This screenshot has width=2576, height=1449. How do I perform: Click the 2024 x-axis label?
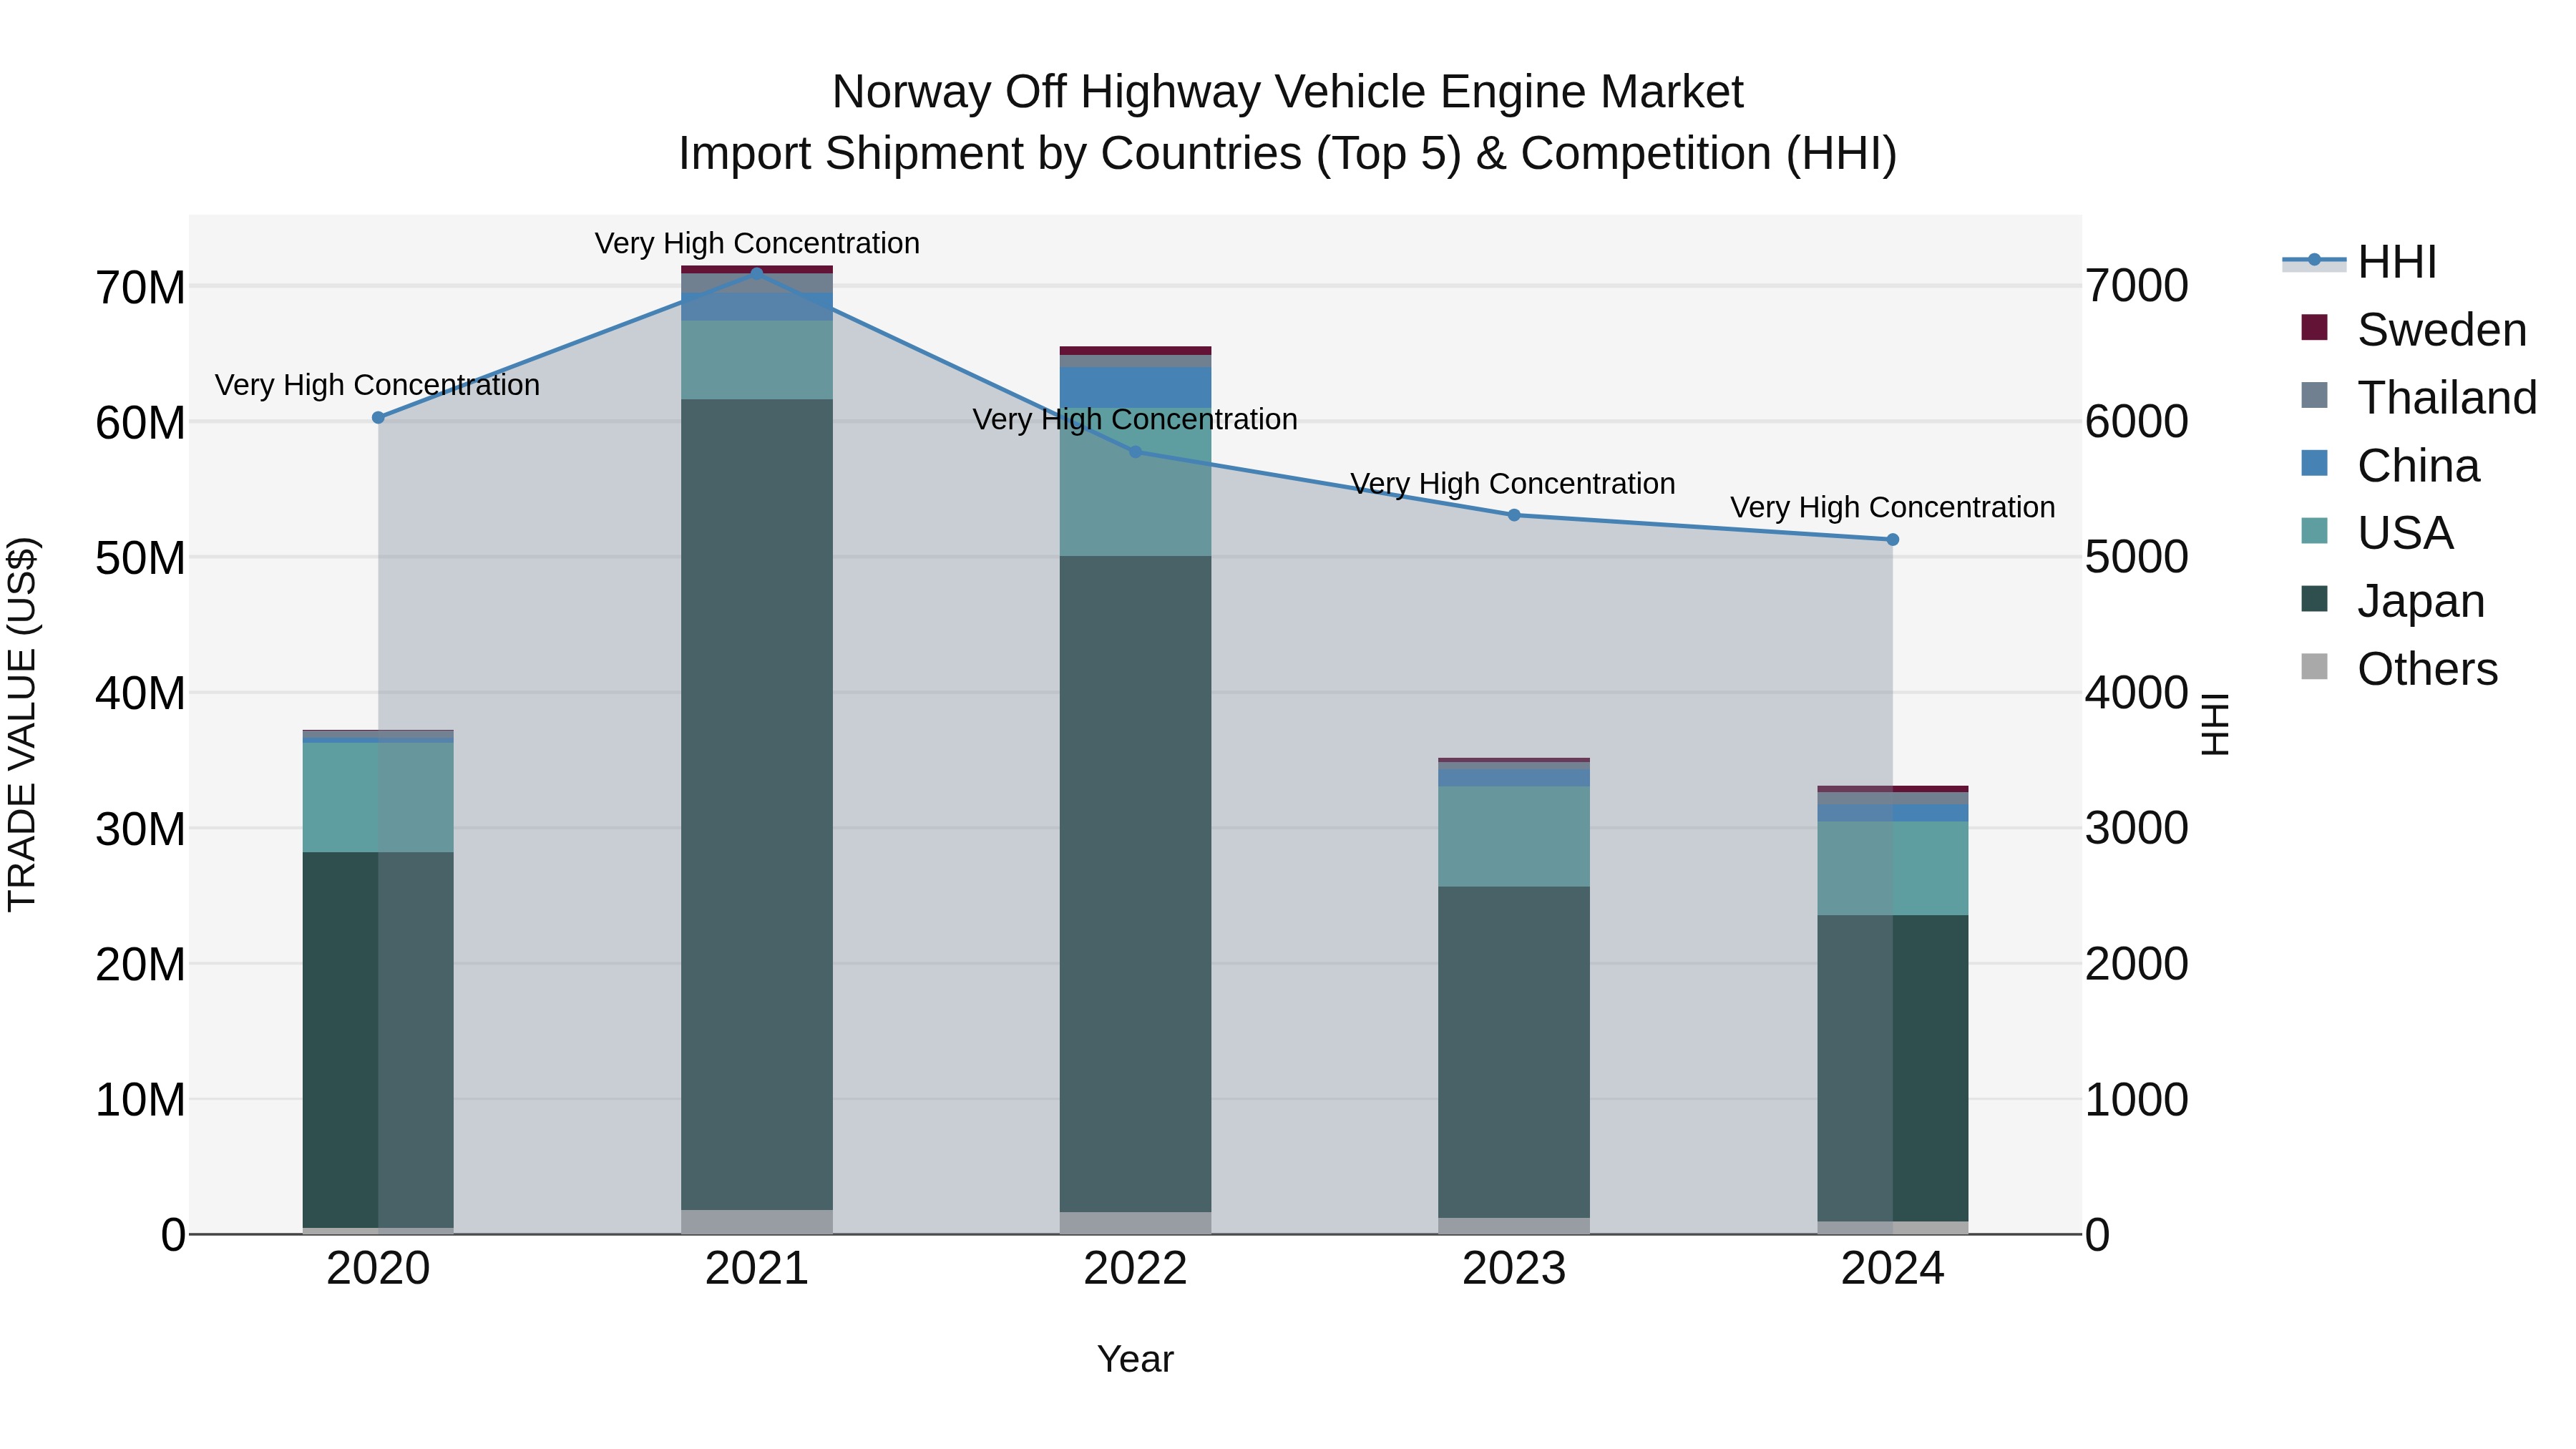click(x=1892, y=1269)
